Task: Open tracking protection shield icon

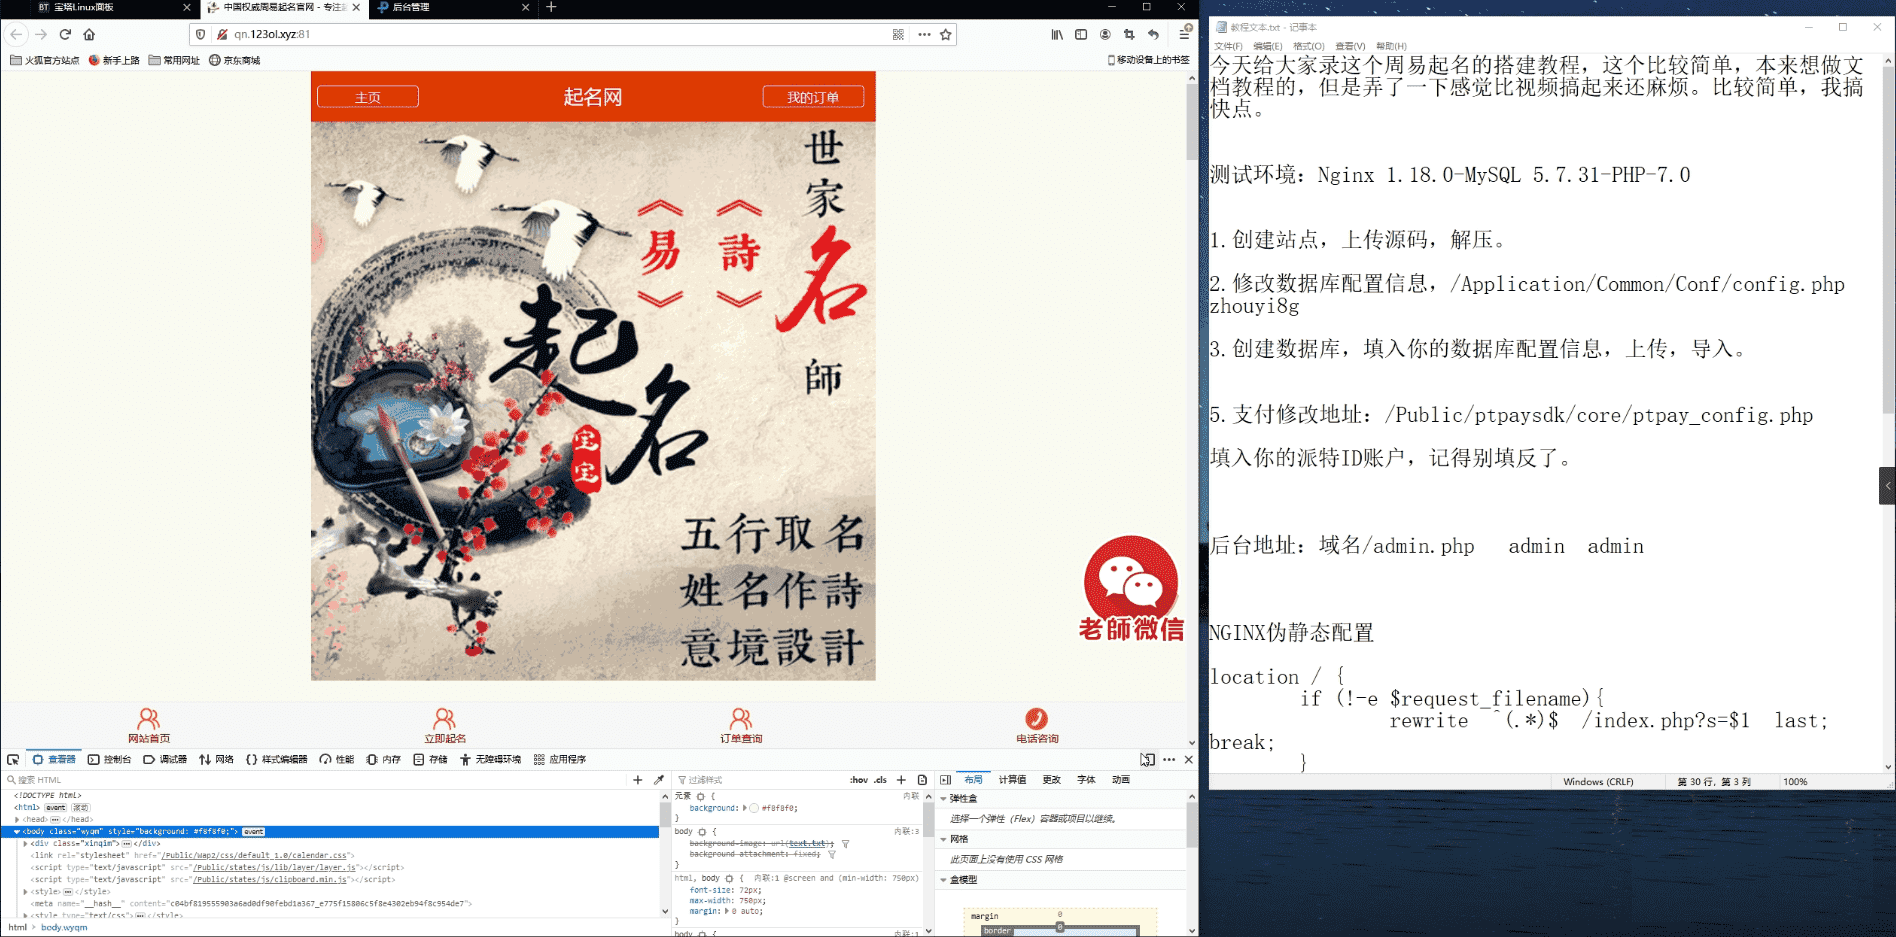Action: pos(201,34)
